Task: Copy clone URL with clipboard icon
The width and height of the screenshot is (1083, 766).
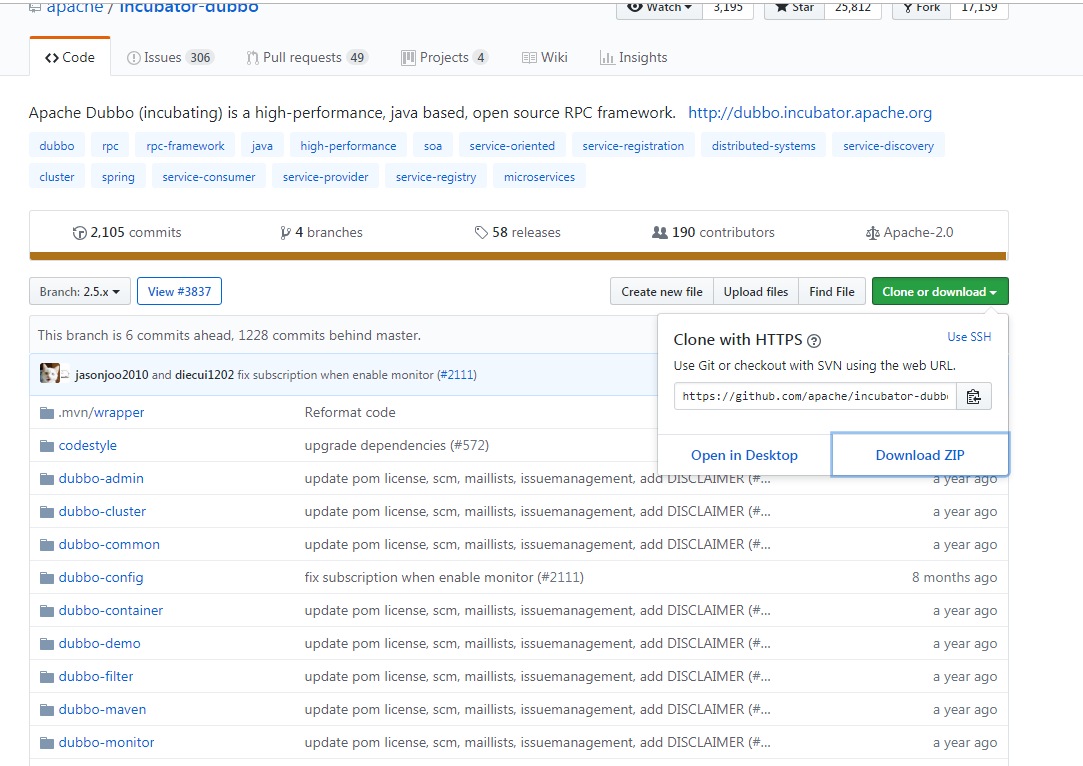Action: coord(974,396)
